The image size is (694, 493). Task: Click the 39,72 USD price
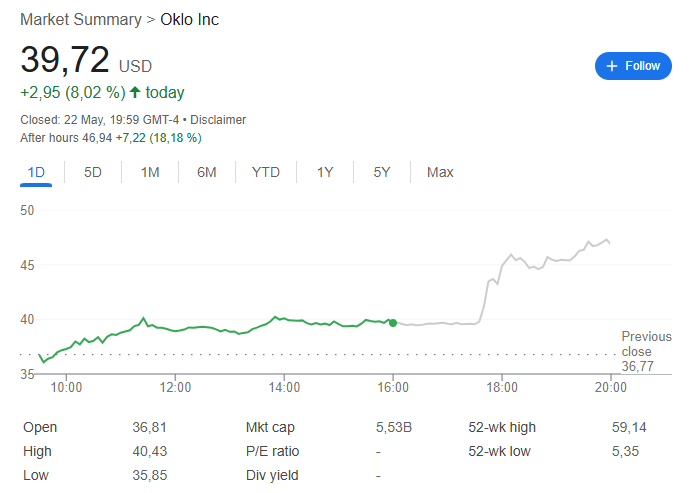(85, 61)
